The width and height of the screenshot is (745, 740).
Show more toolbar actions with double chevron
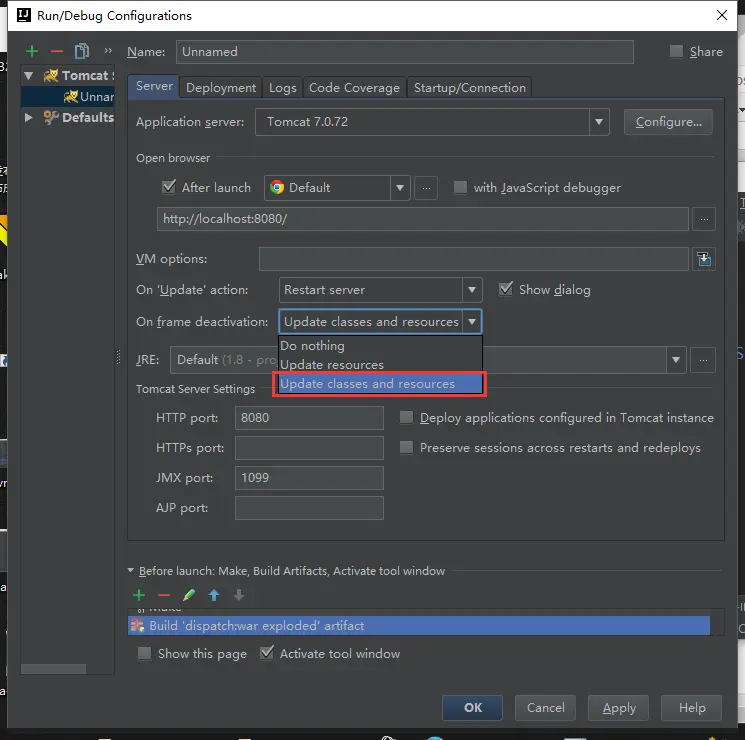tap(108, 50)
